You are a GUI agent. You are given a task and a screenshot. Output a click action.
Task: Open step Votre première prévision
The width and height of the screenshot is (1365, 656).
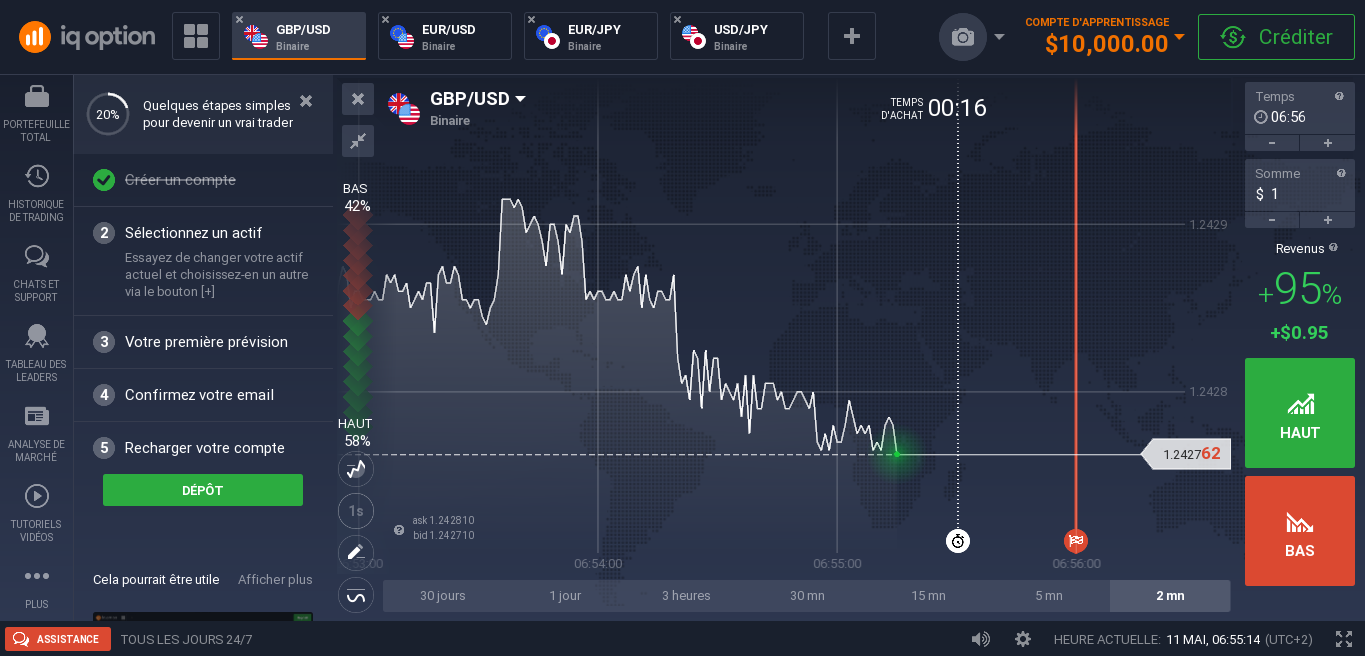click(204, 342)
